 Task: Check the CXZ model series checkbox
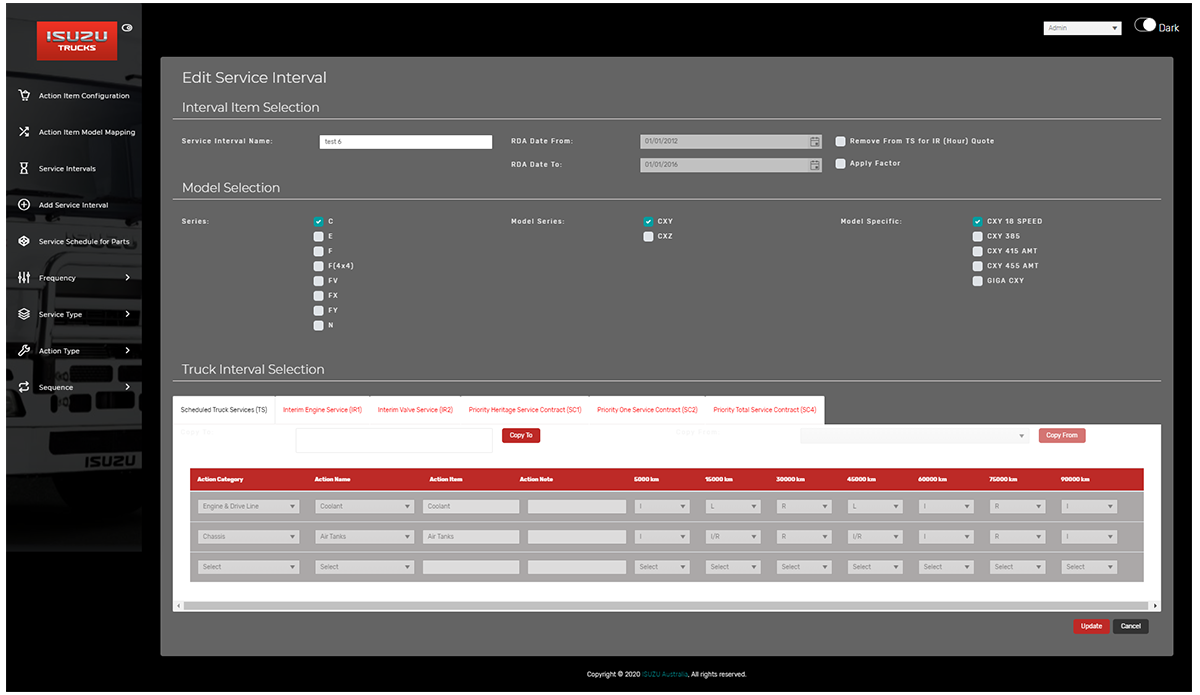[x=649, y=237]
